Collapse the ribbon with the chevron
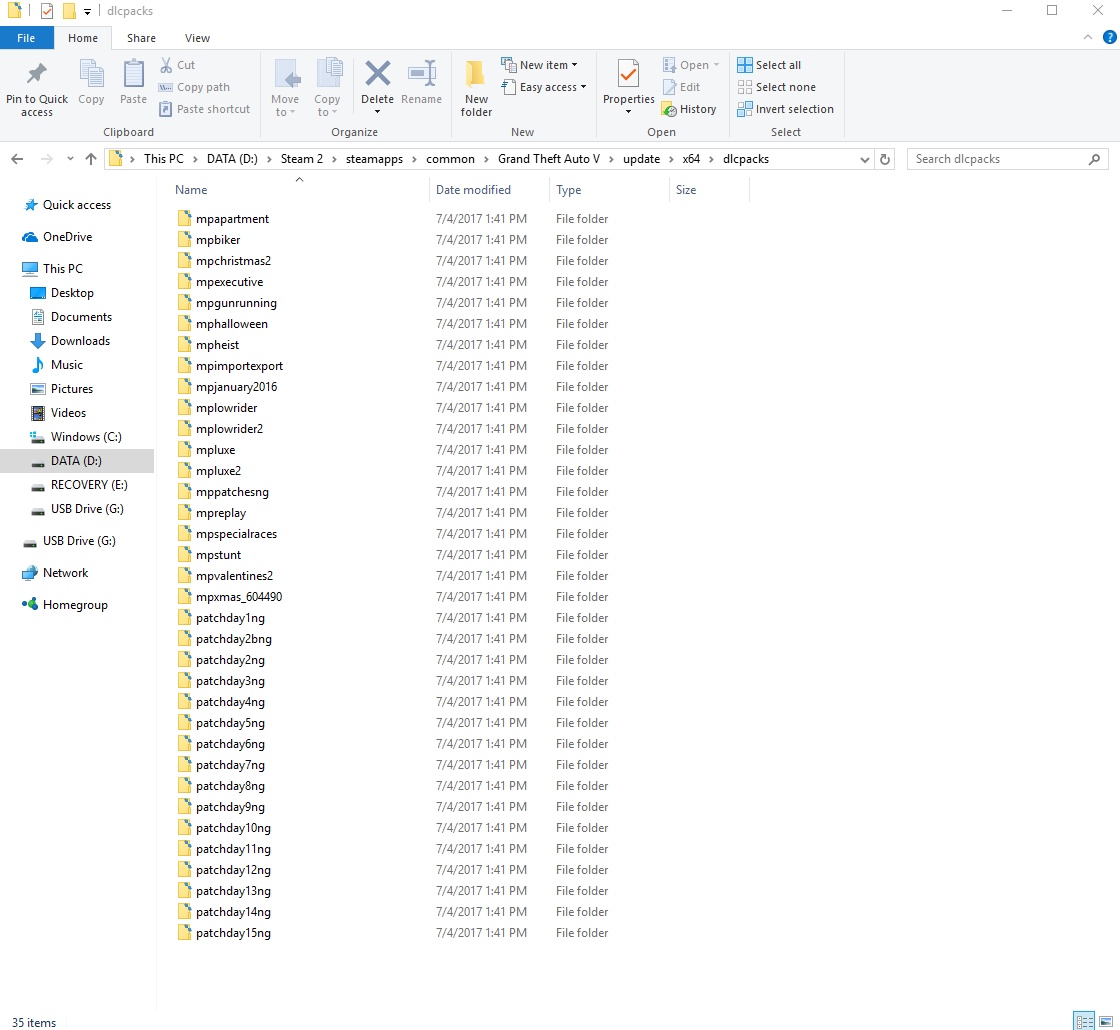Screen dimensions: 1120x1030 click(1087, 37)
